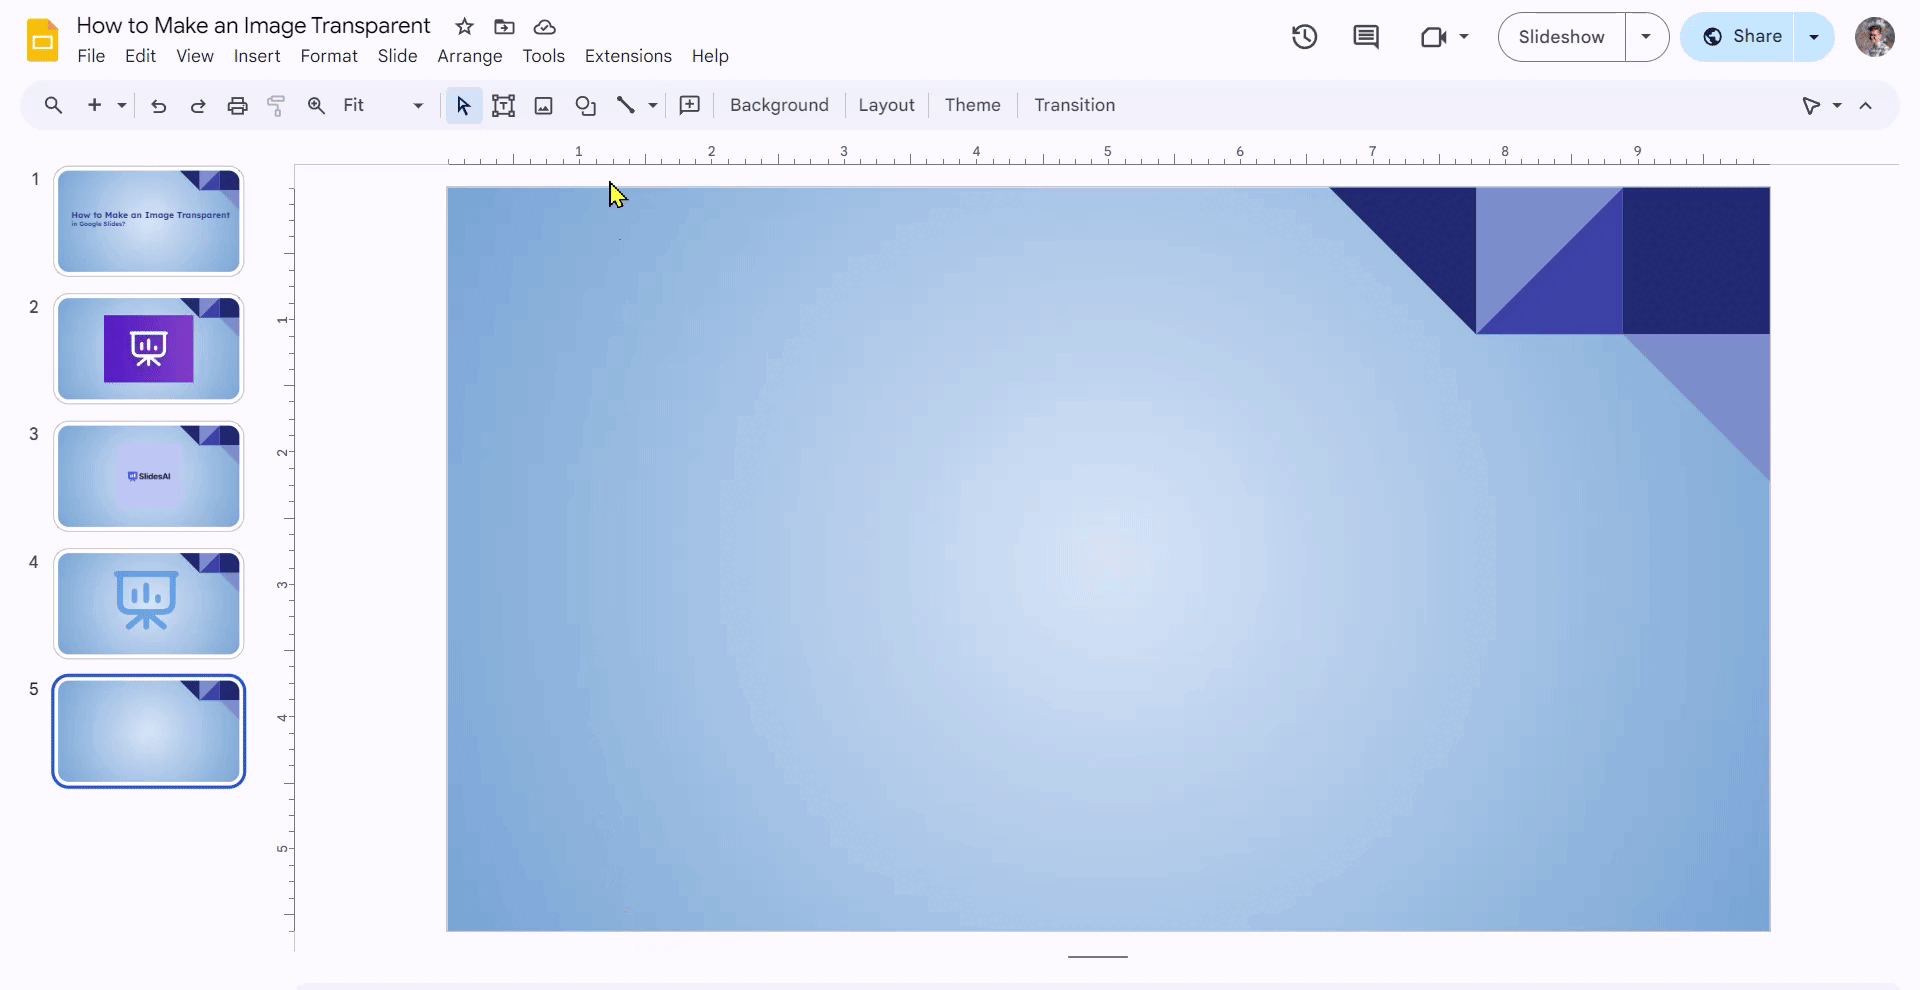
Task: Click the Insert image icon
Action: 543,106
